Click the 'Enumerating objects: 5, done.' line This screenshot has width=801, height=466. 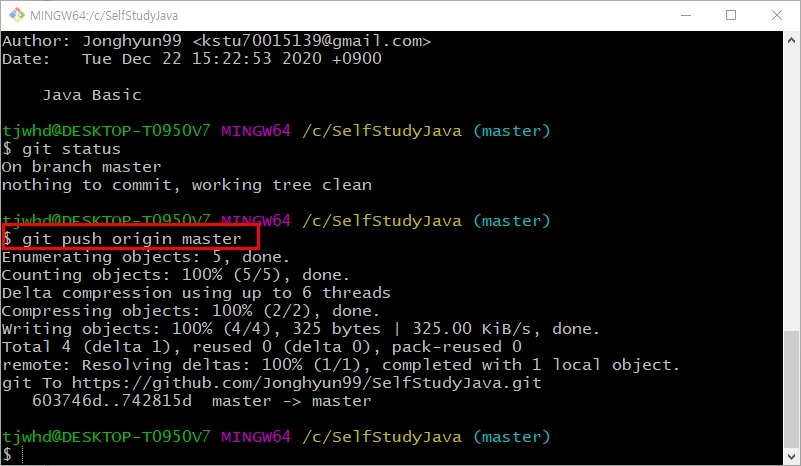click(146, 257)
